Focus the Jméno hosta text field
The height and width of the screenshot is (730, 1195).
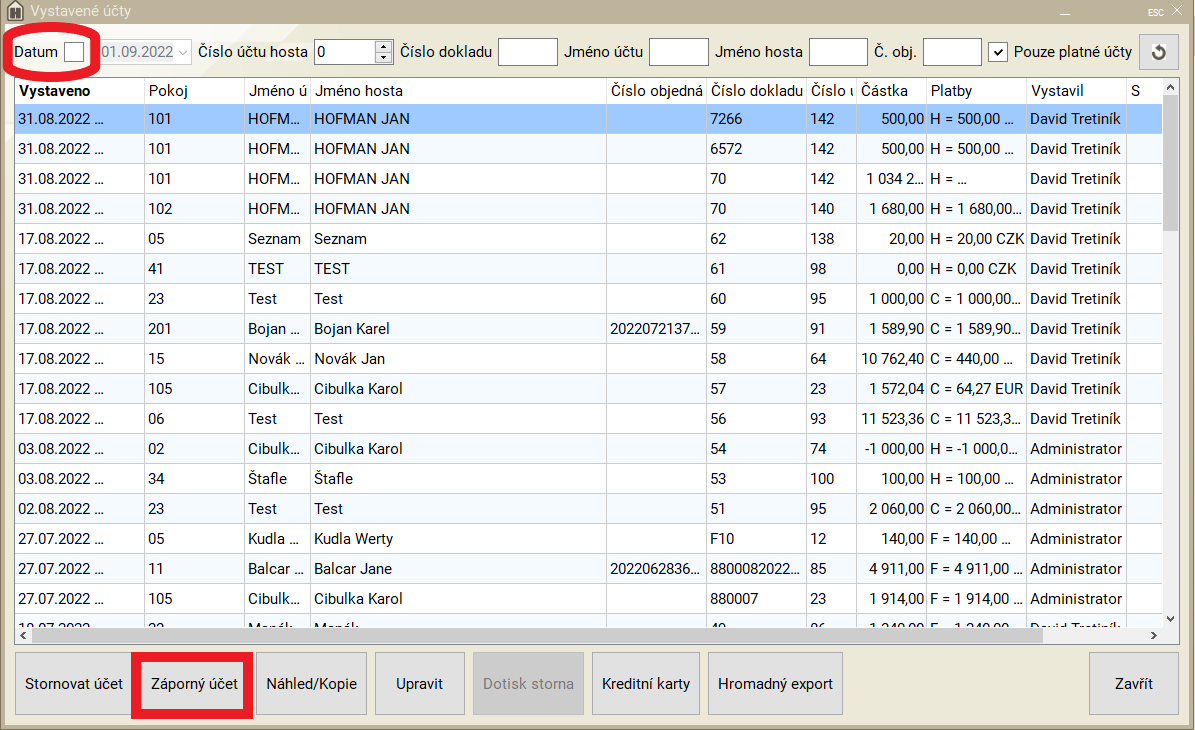click(x=837, y=52)
